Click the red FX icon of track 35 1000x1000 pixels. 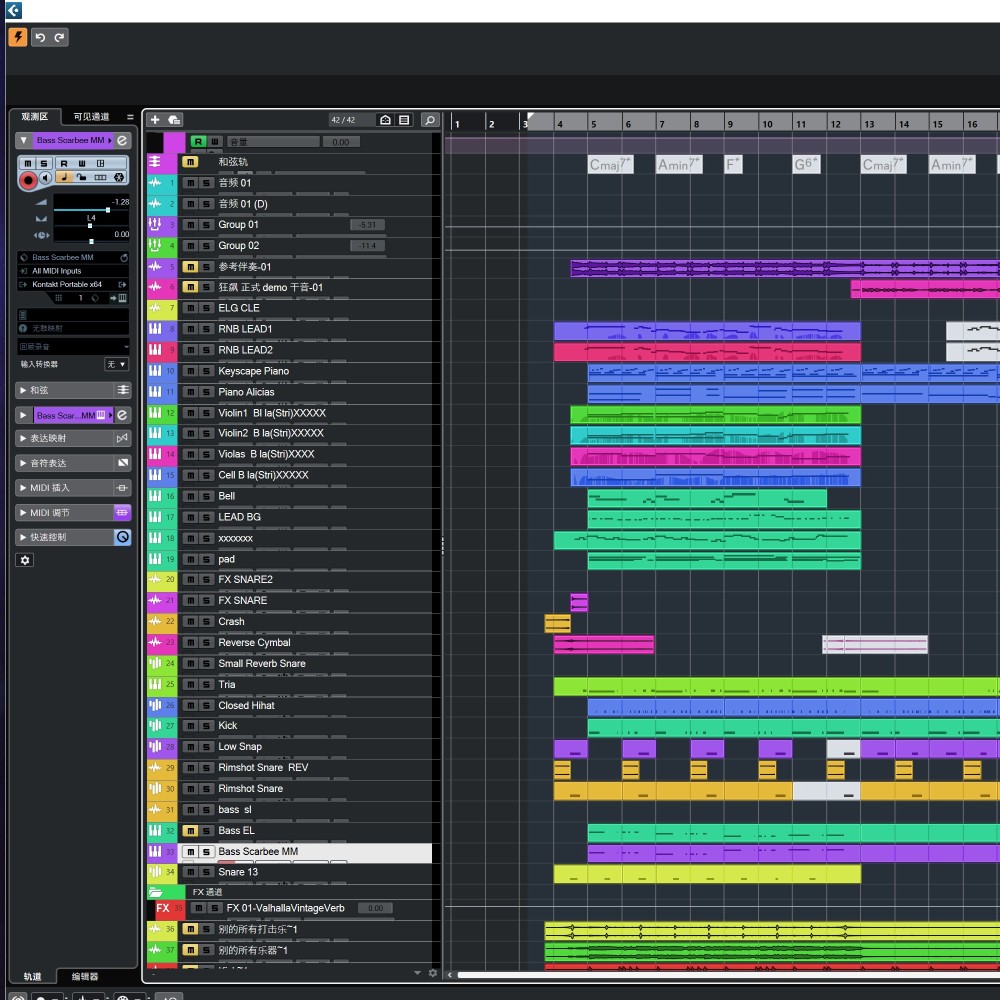pyautogui.click(x=163, y=908)
